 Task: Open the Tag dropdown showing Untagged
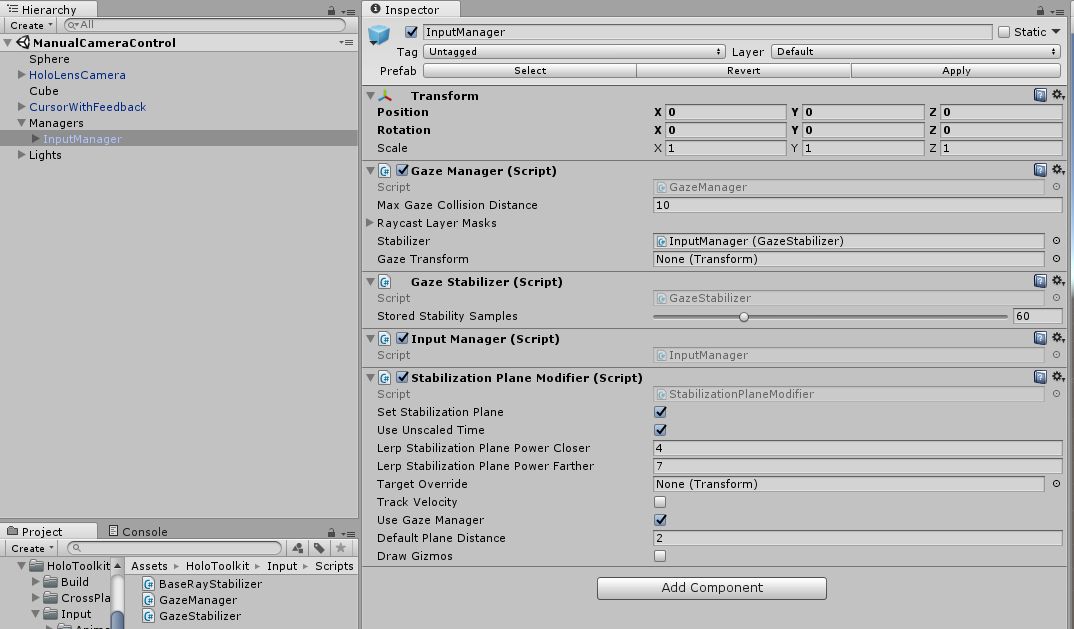(x=574, y=51)
